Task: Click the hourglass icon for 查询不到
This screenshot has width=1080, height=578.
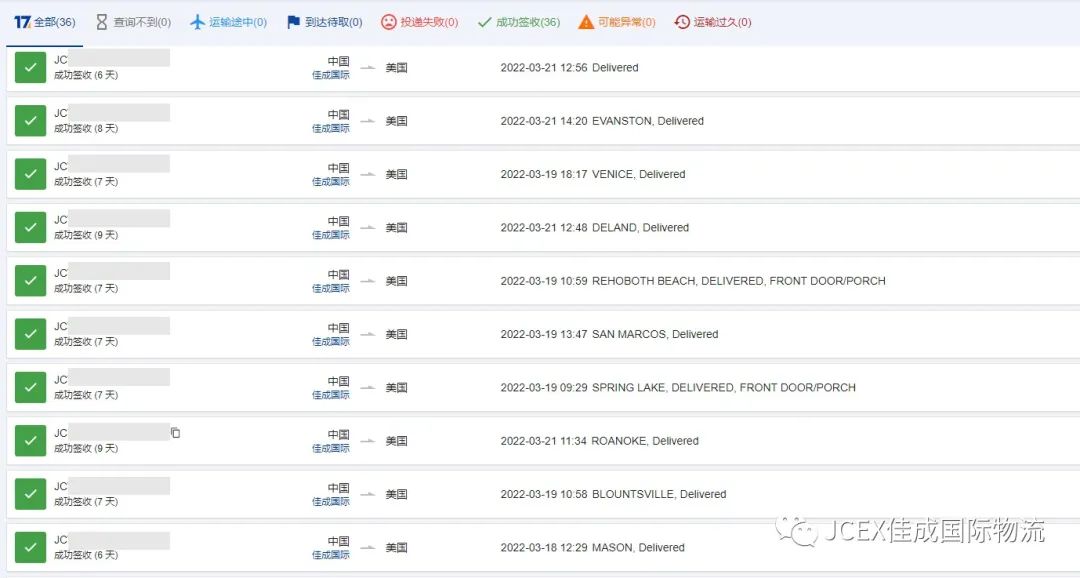Action: pos(101,22)
